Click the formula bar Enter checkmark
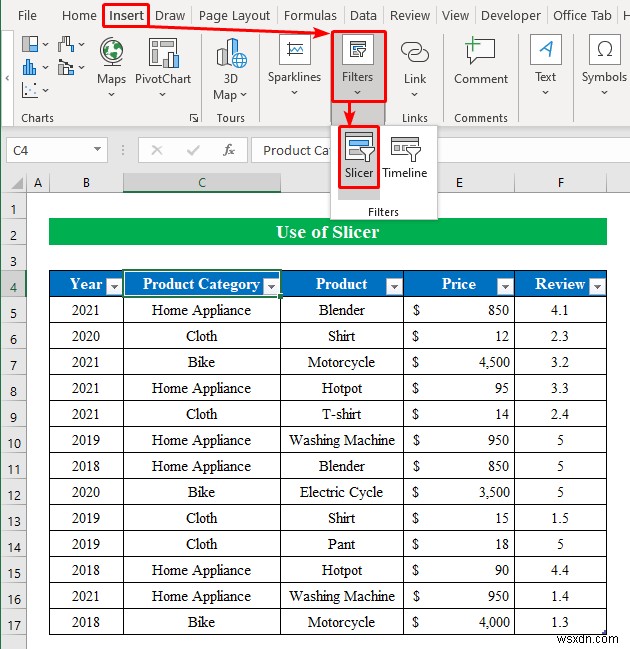 [x=193, y=150]
